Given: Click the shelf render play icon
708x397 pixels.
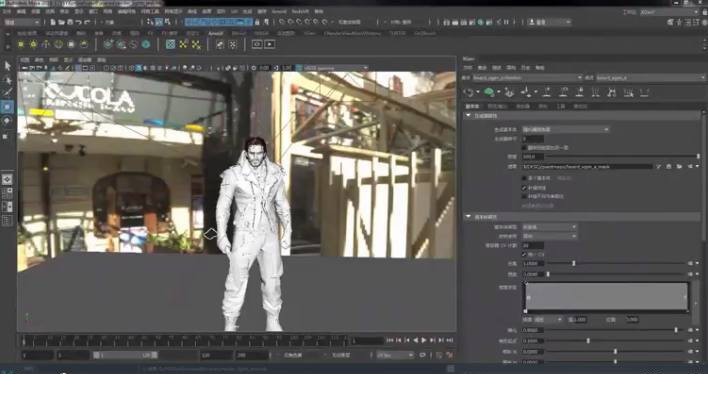Looking at the screenshot, I should pos(270,44).
